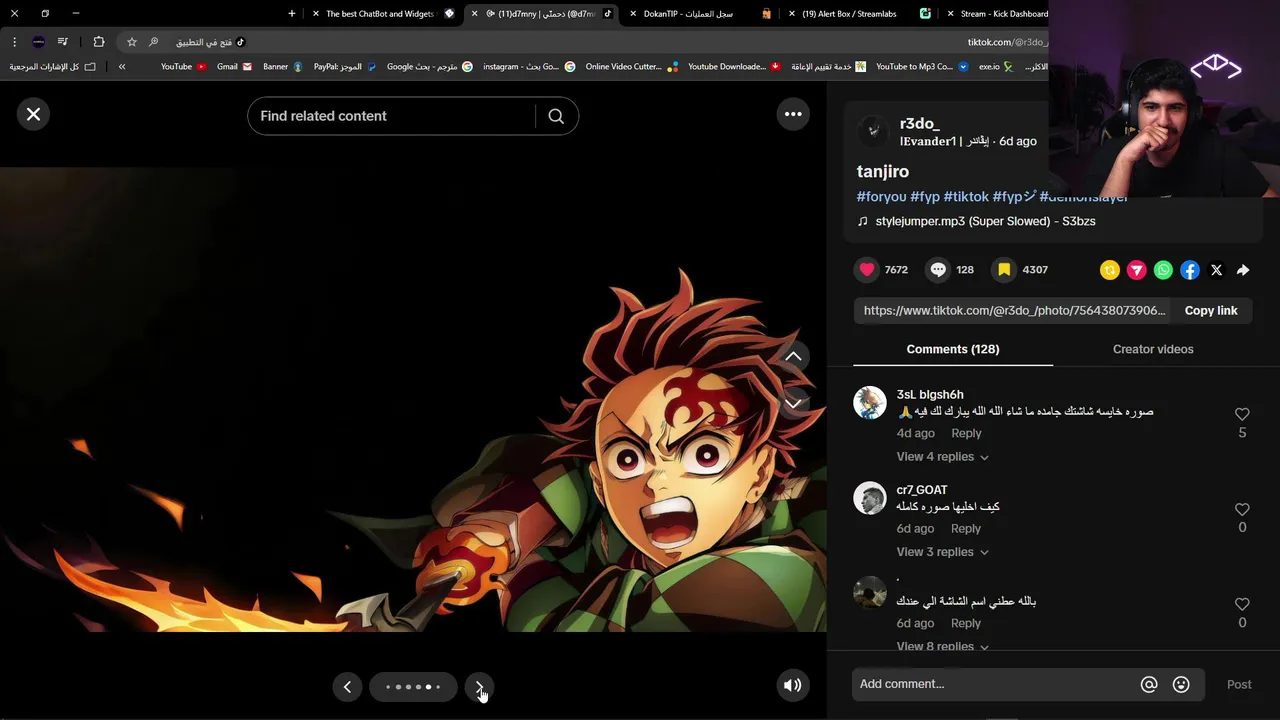This screenshot has height=720, width=1280.
Task: Share the post to Facebook
Action: 1190,270
